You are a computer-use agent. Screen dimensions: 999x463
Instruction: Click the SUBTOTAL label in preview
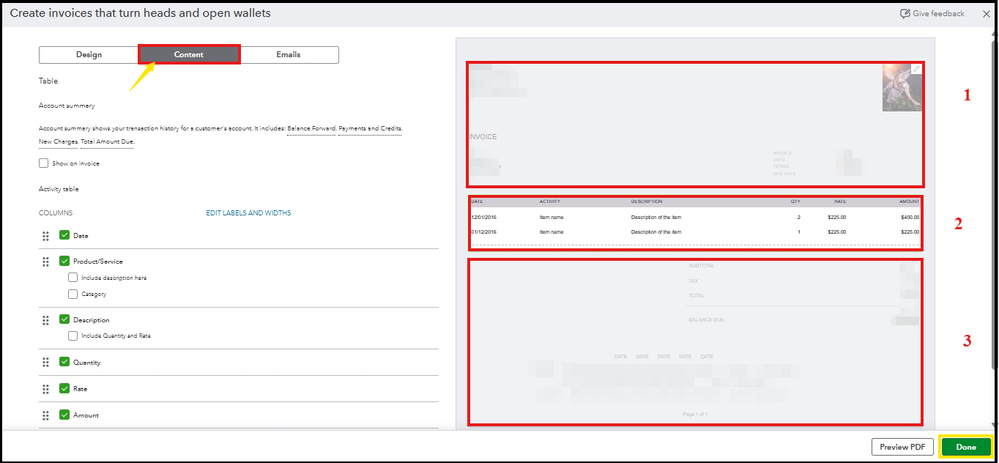point(701,266)
